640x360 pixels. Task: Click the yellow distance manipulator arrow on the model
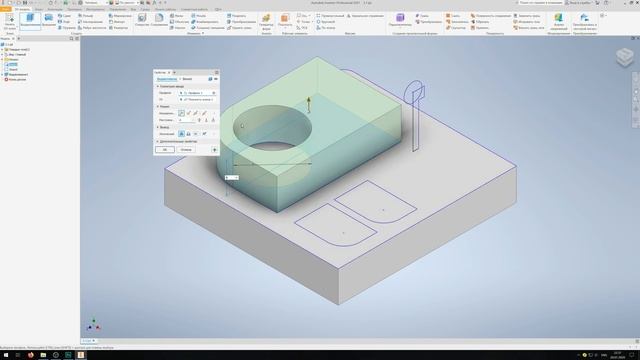point(309,105)
